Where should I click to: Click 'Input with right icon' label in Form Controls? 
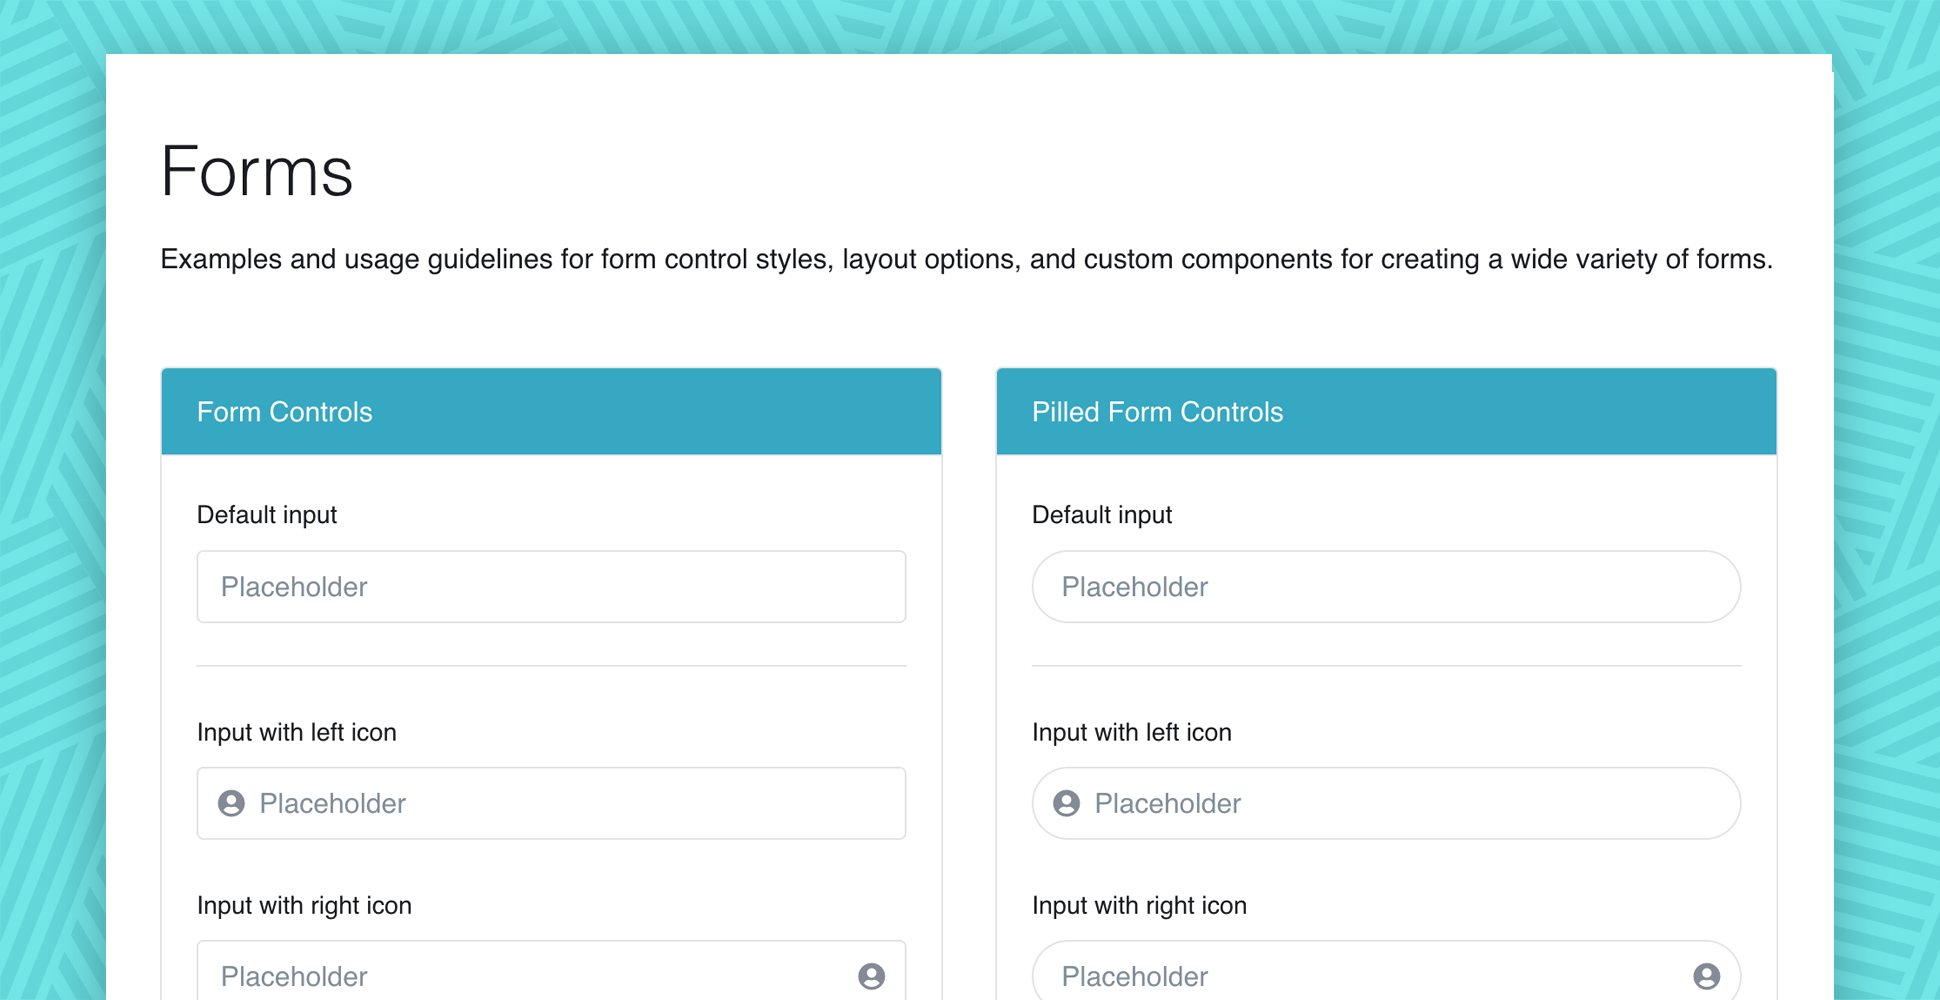(304, 905)
